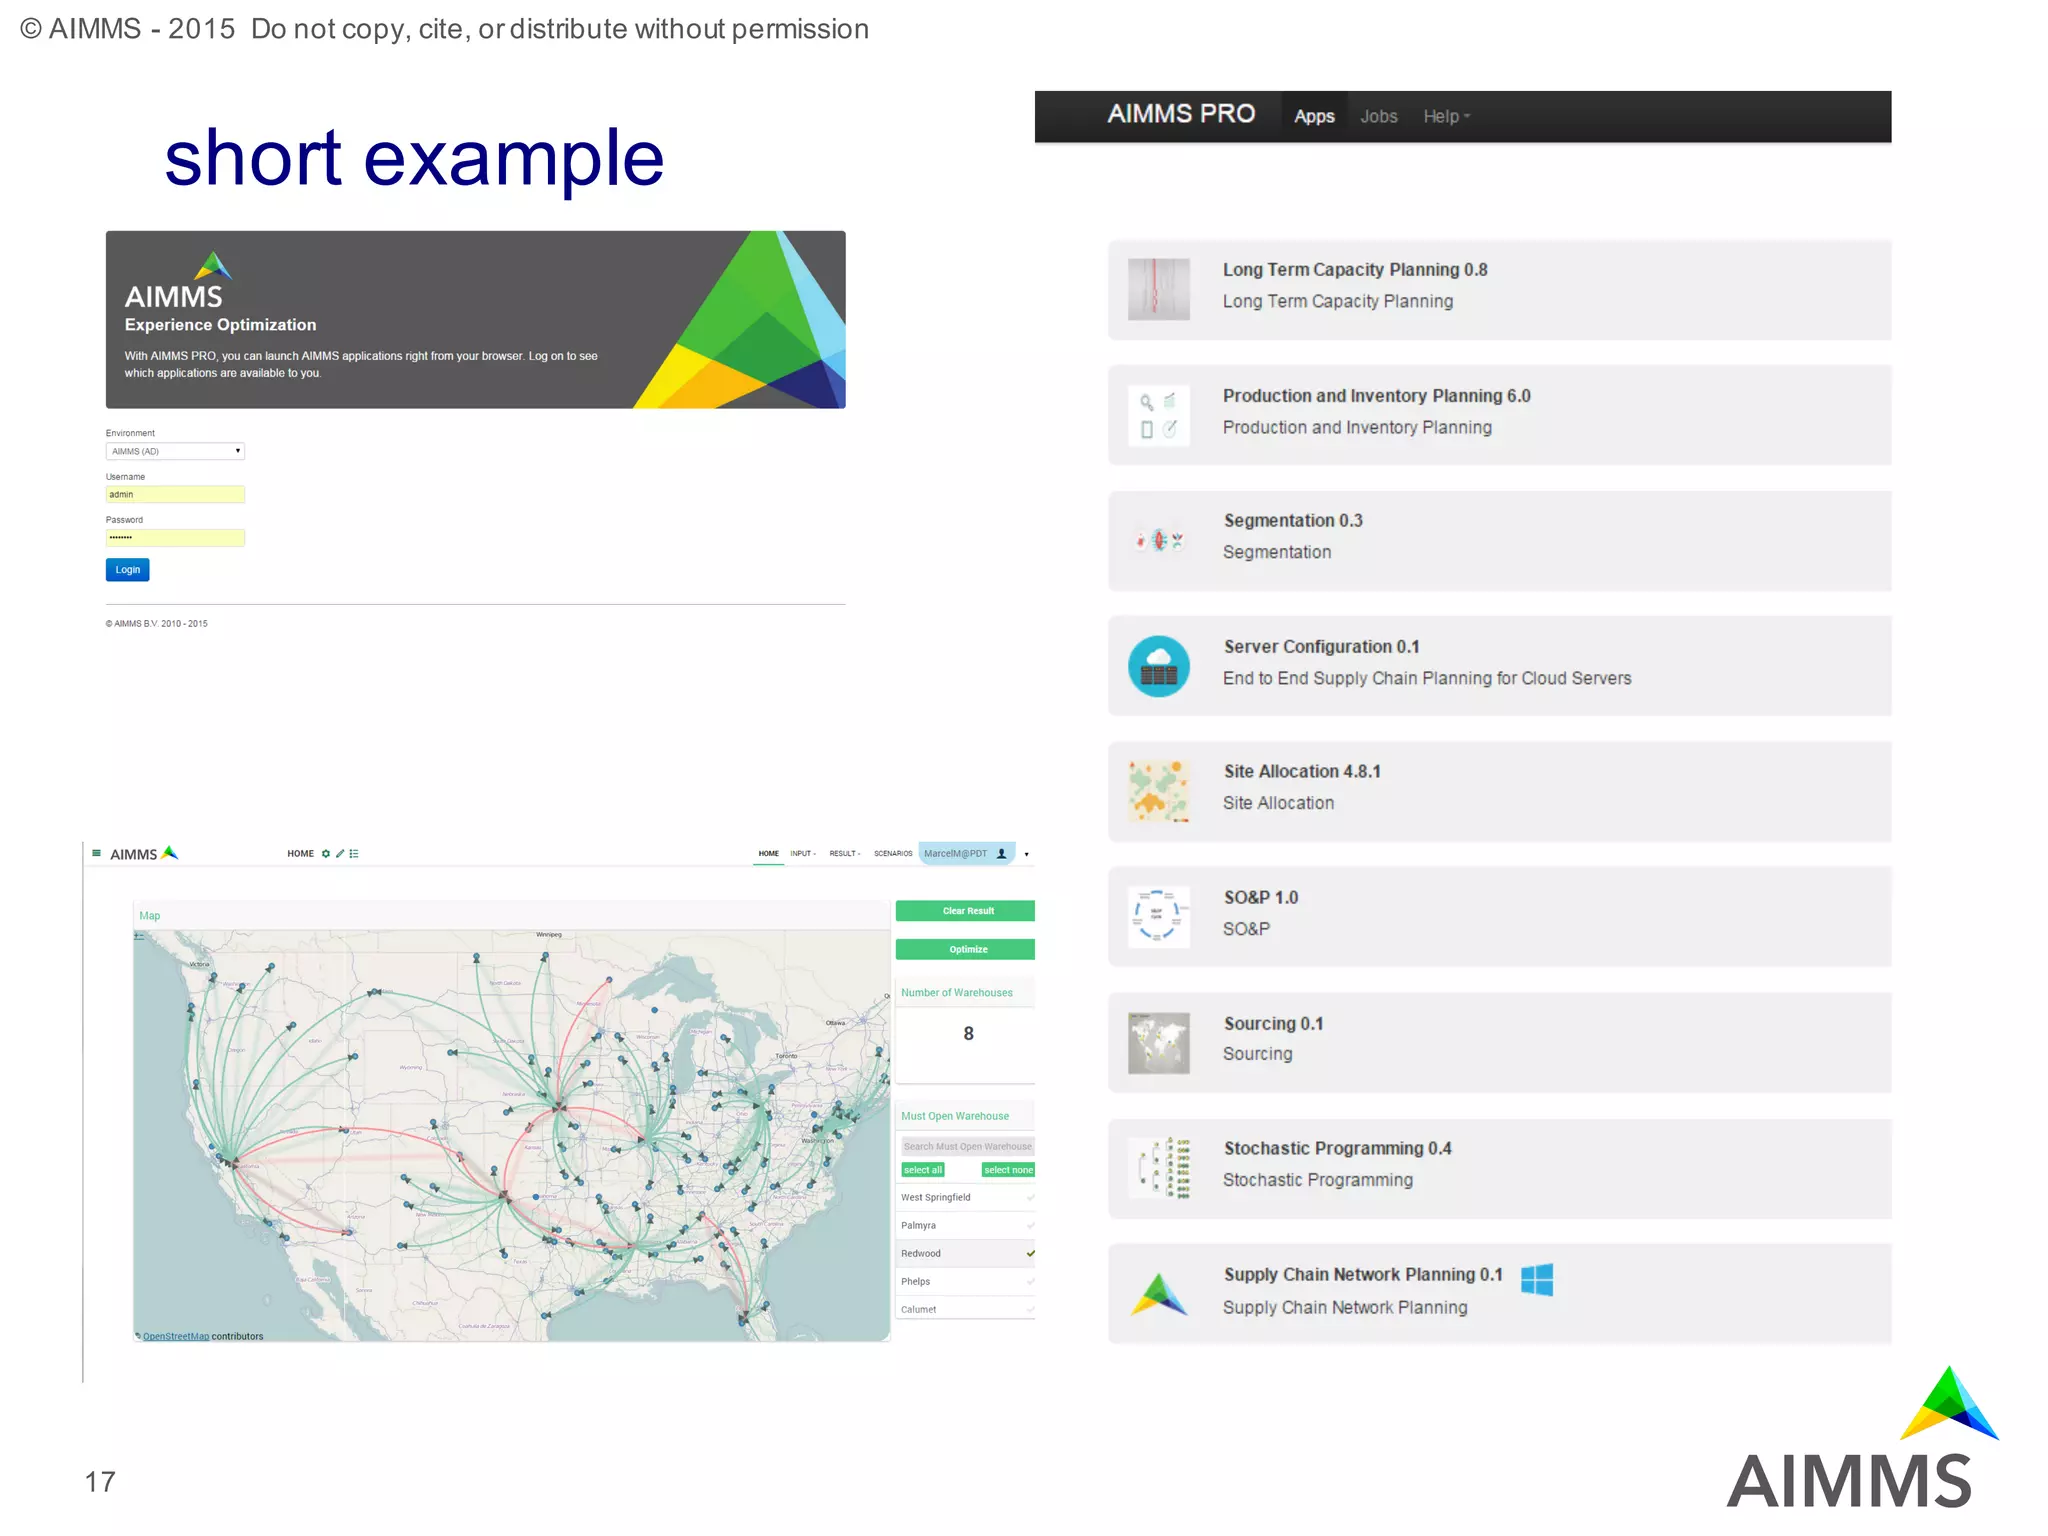Image resolution: width=2048 pixels, height=1536 pixels.
Task: Click the pencil edit icon next to HOME
Action: pos(340,853)
